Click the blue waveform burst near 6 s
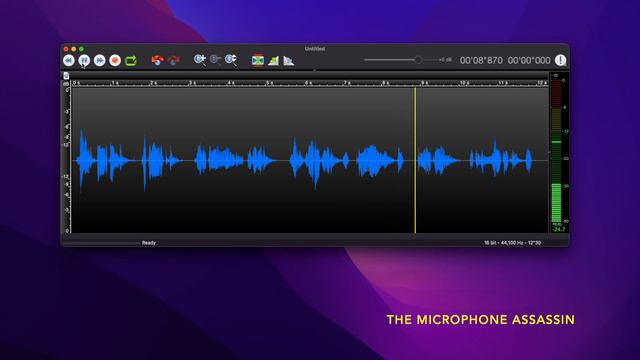The height and width of the screenshot is (360, 640). (313, 161)
